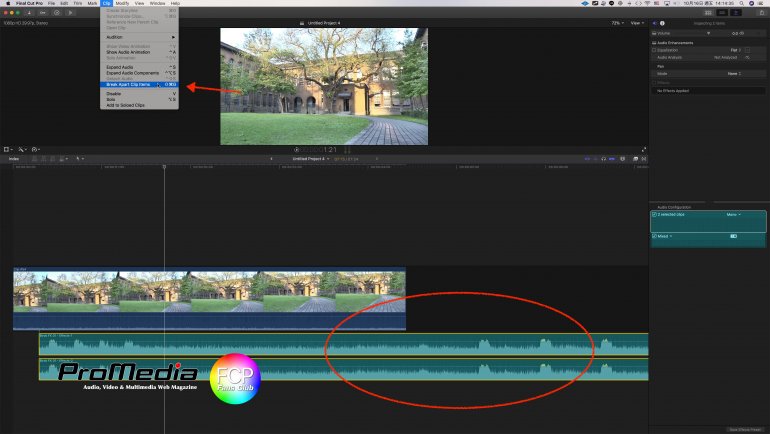Open the File menu
770x434 pixels.
[51, 3]
